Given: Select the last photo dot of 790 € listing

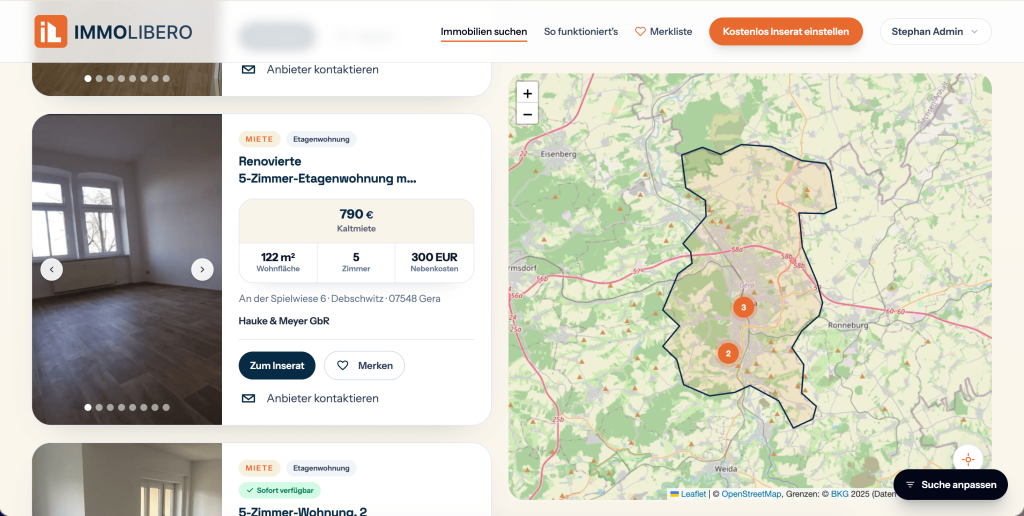Looking at the screenshot, I should pyautogui.click(x=166, y=407).
